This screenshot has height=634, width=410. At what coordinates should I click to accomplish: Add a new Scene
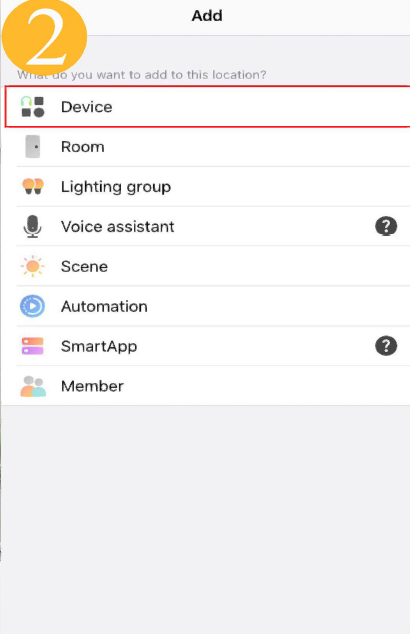tap(213, 266)
